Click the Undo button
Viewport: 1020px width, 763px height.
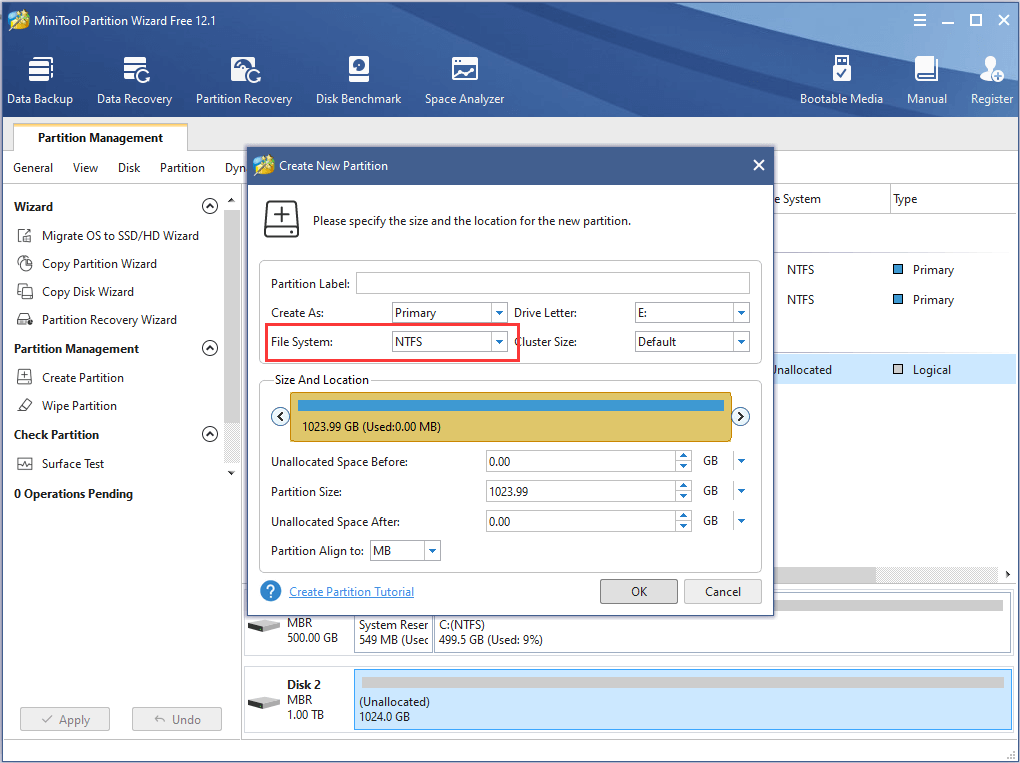pos(177,719)
